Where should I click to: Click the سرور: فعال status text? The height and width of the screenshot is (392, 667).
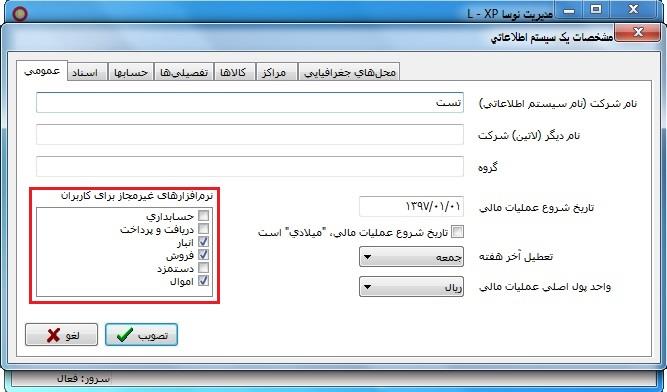coord(83,378)
